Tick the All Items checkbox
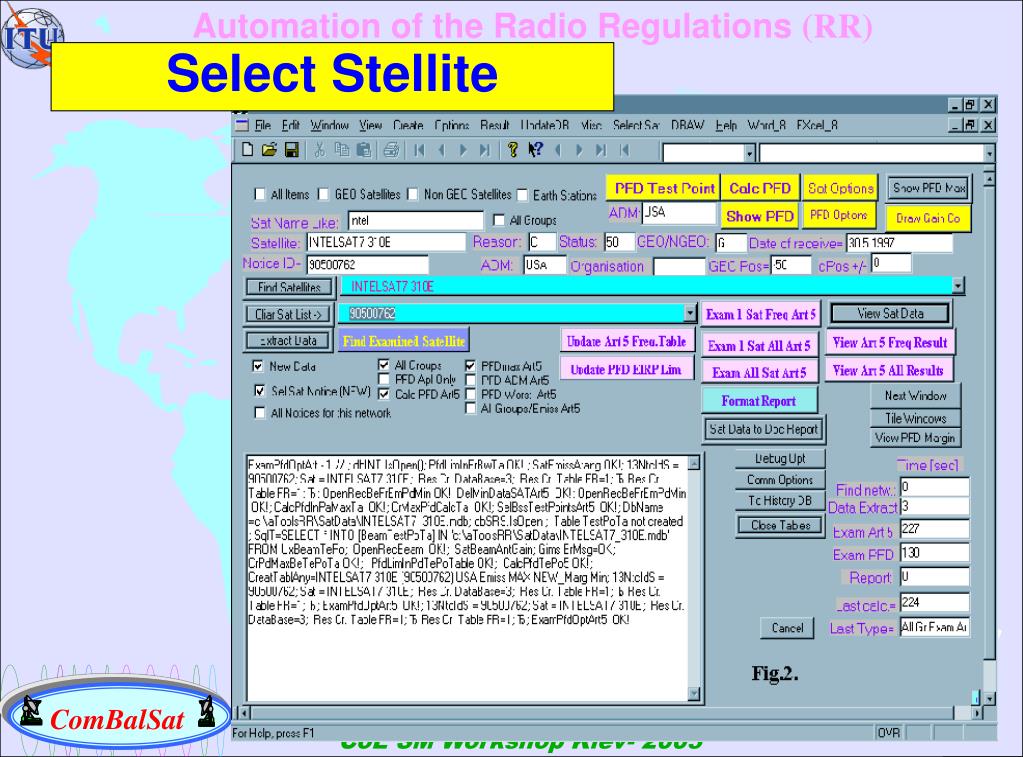The image size is (1023, 757). (260, 194)
